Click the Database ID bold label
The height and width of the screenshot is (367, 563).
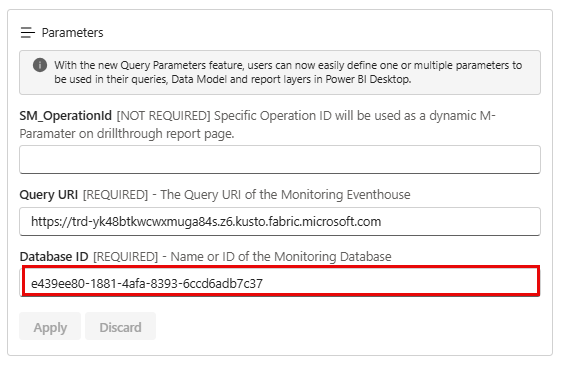(54, 257)
